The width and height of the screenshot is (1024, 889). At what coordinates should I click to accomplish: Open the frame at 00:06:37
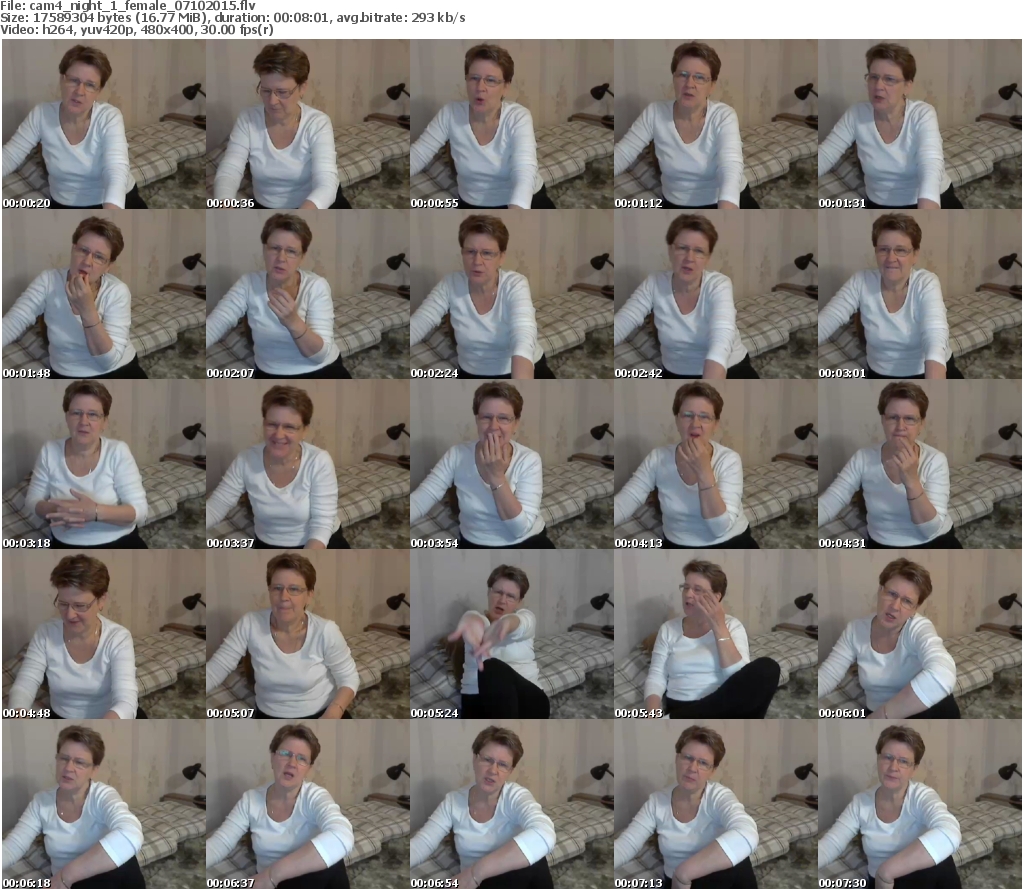pos(308,803)
